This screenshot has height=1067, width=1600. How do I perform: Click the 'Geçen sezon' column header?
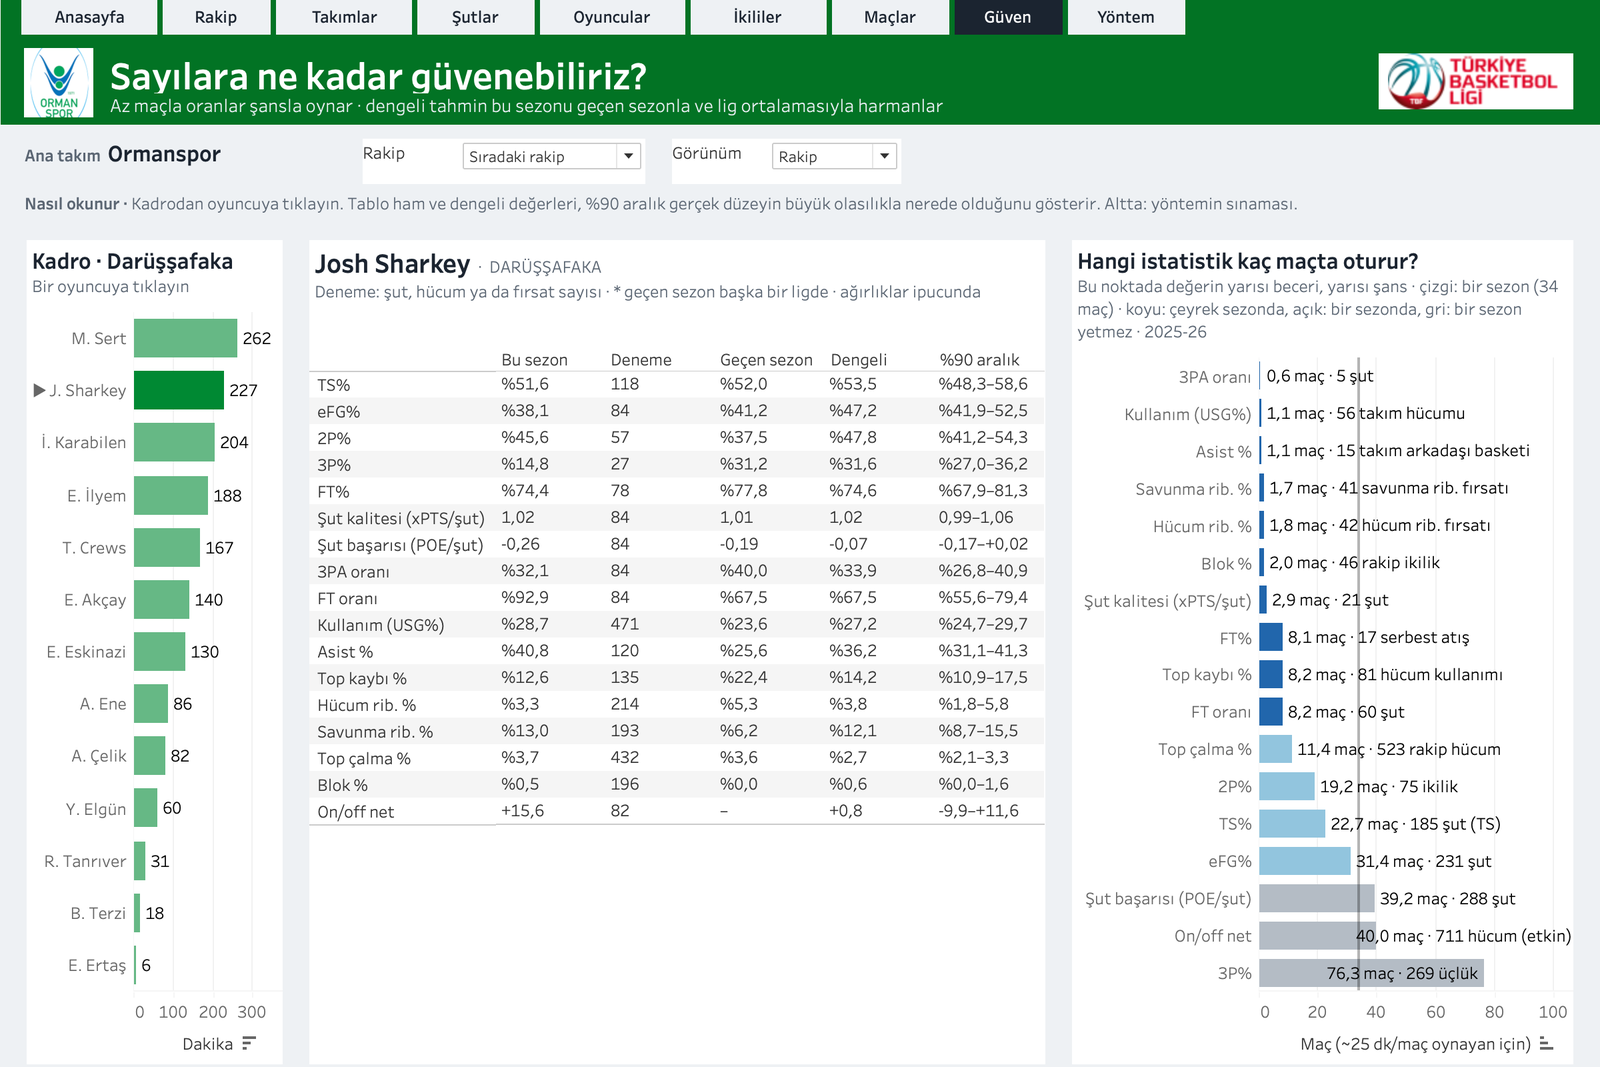[766, 360]
